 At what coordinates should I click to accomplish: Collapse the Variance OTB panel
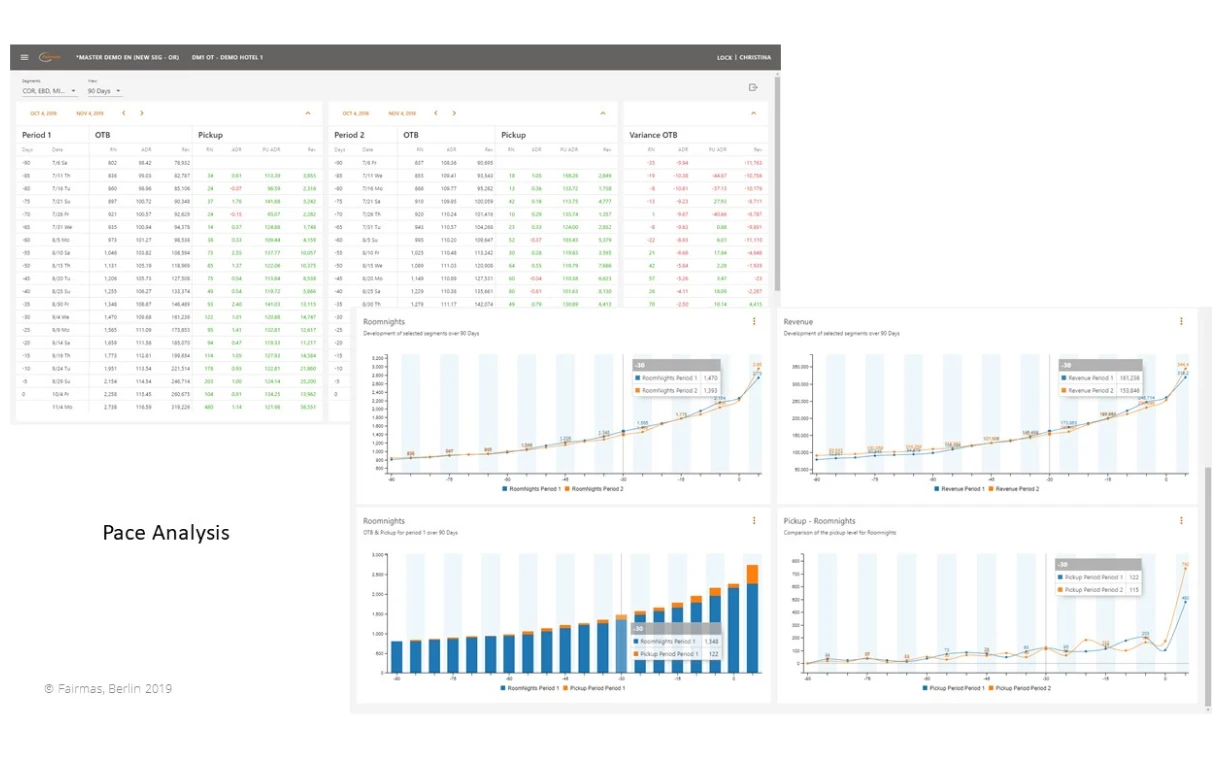(753, 114)
